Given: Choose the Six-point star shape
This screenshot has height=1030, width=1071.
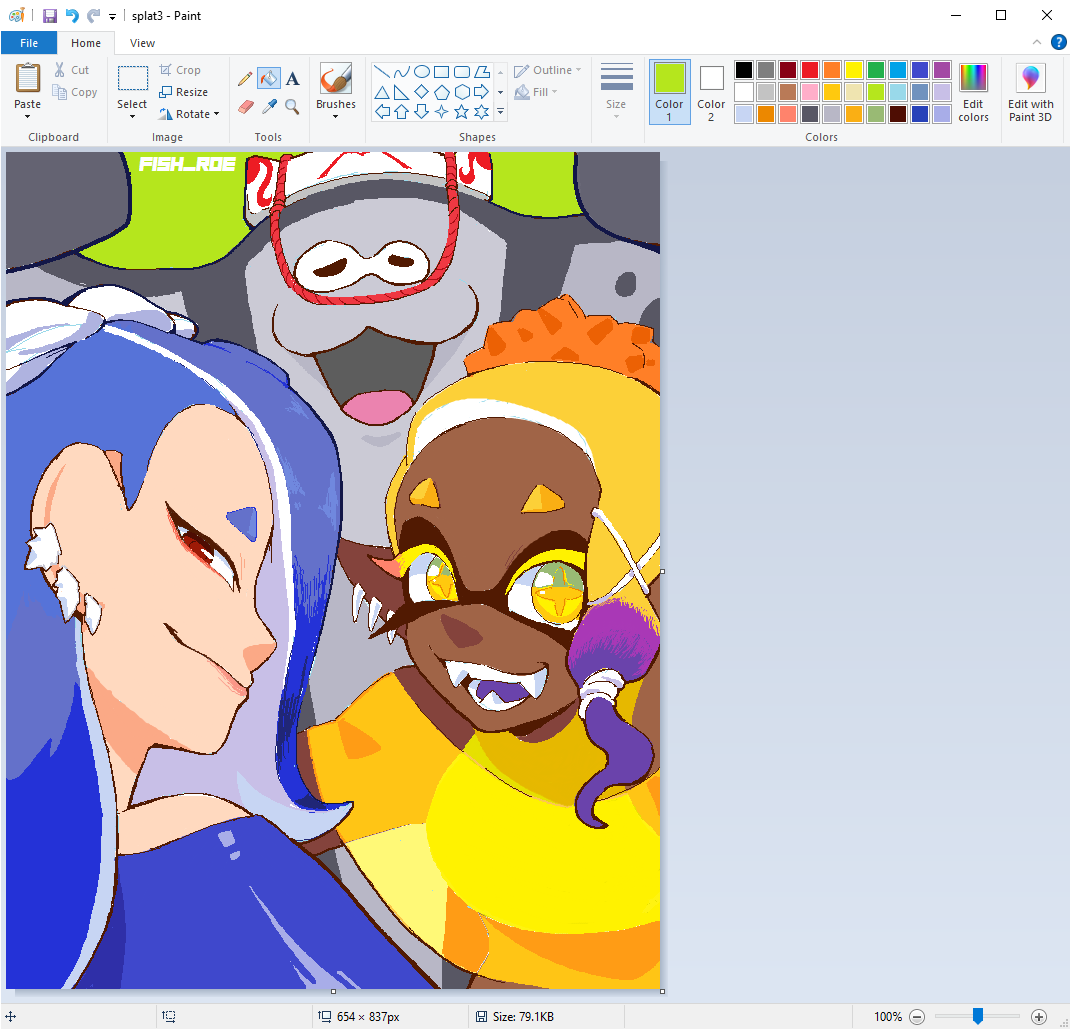Looking at the screenshot, I should click(x=482, y=112).
